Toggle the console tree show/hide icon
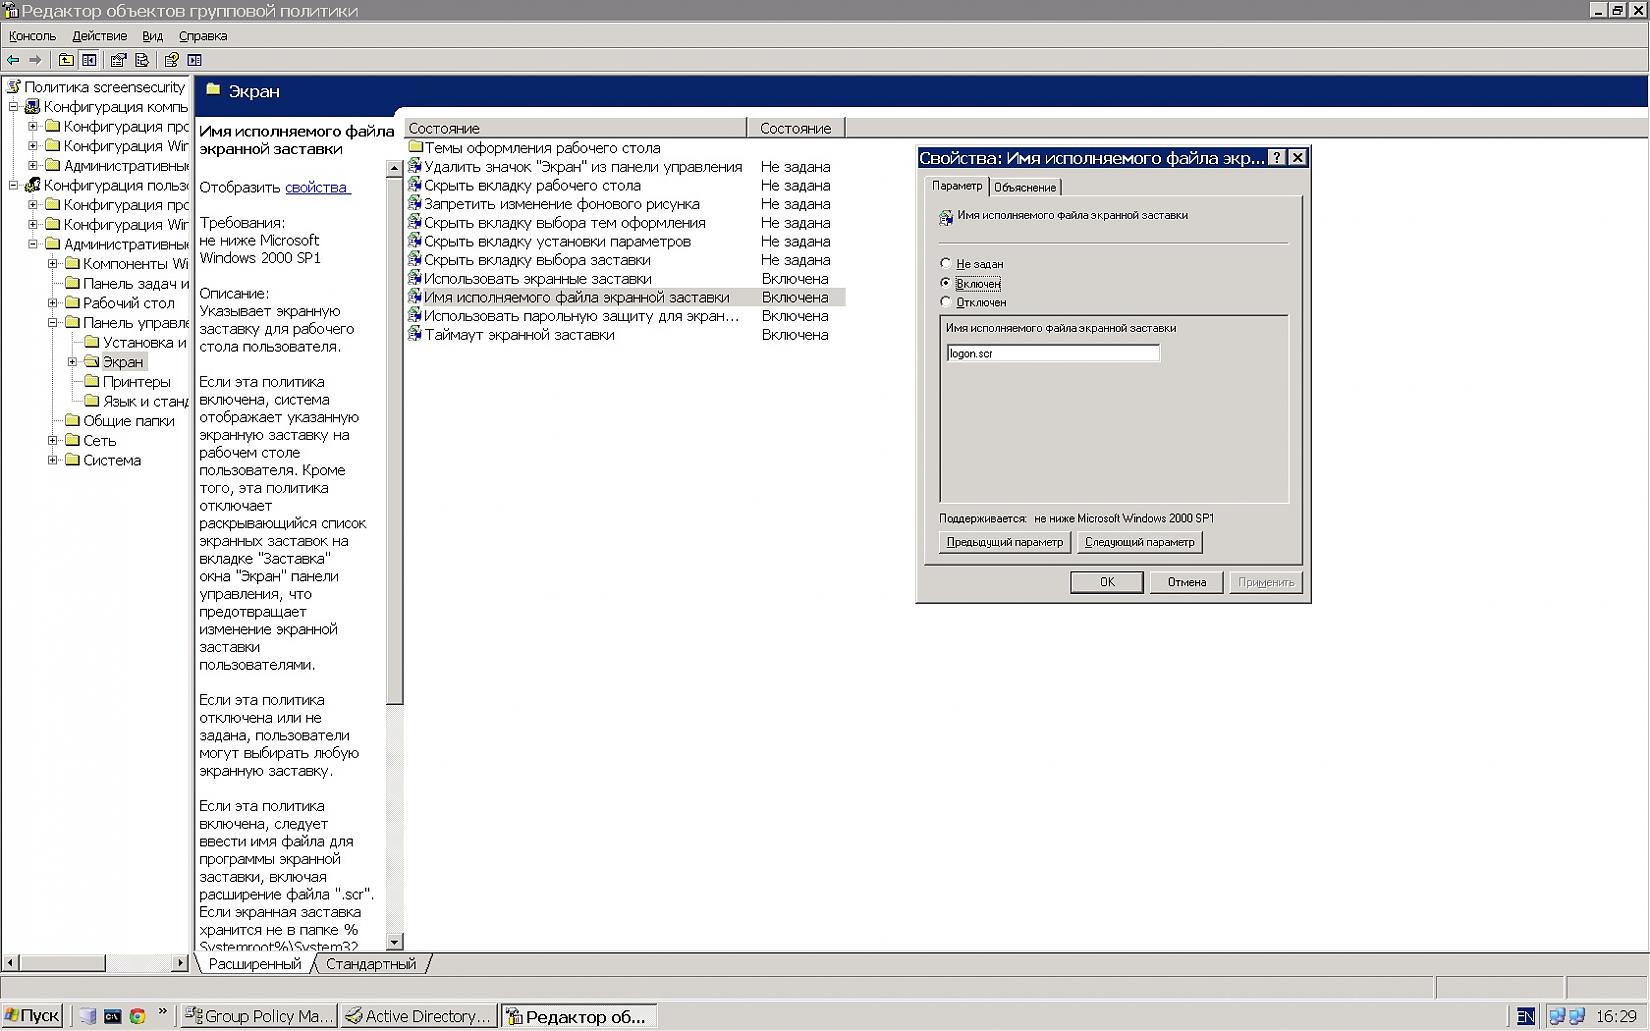Screen dimensions: 1650x1031 point(89,60)
